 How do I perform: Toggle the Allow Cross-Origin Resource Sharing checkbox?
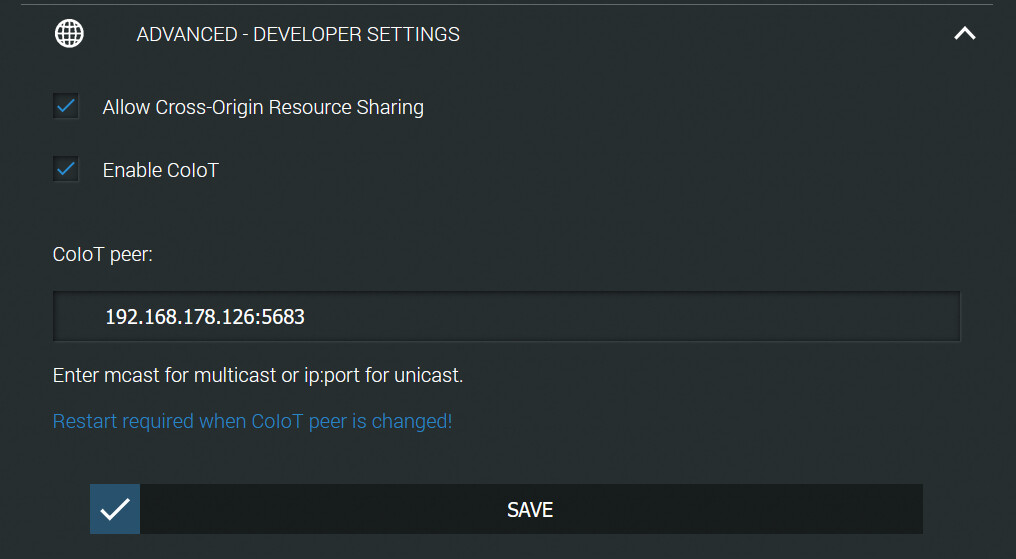click(66, 106)
